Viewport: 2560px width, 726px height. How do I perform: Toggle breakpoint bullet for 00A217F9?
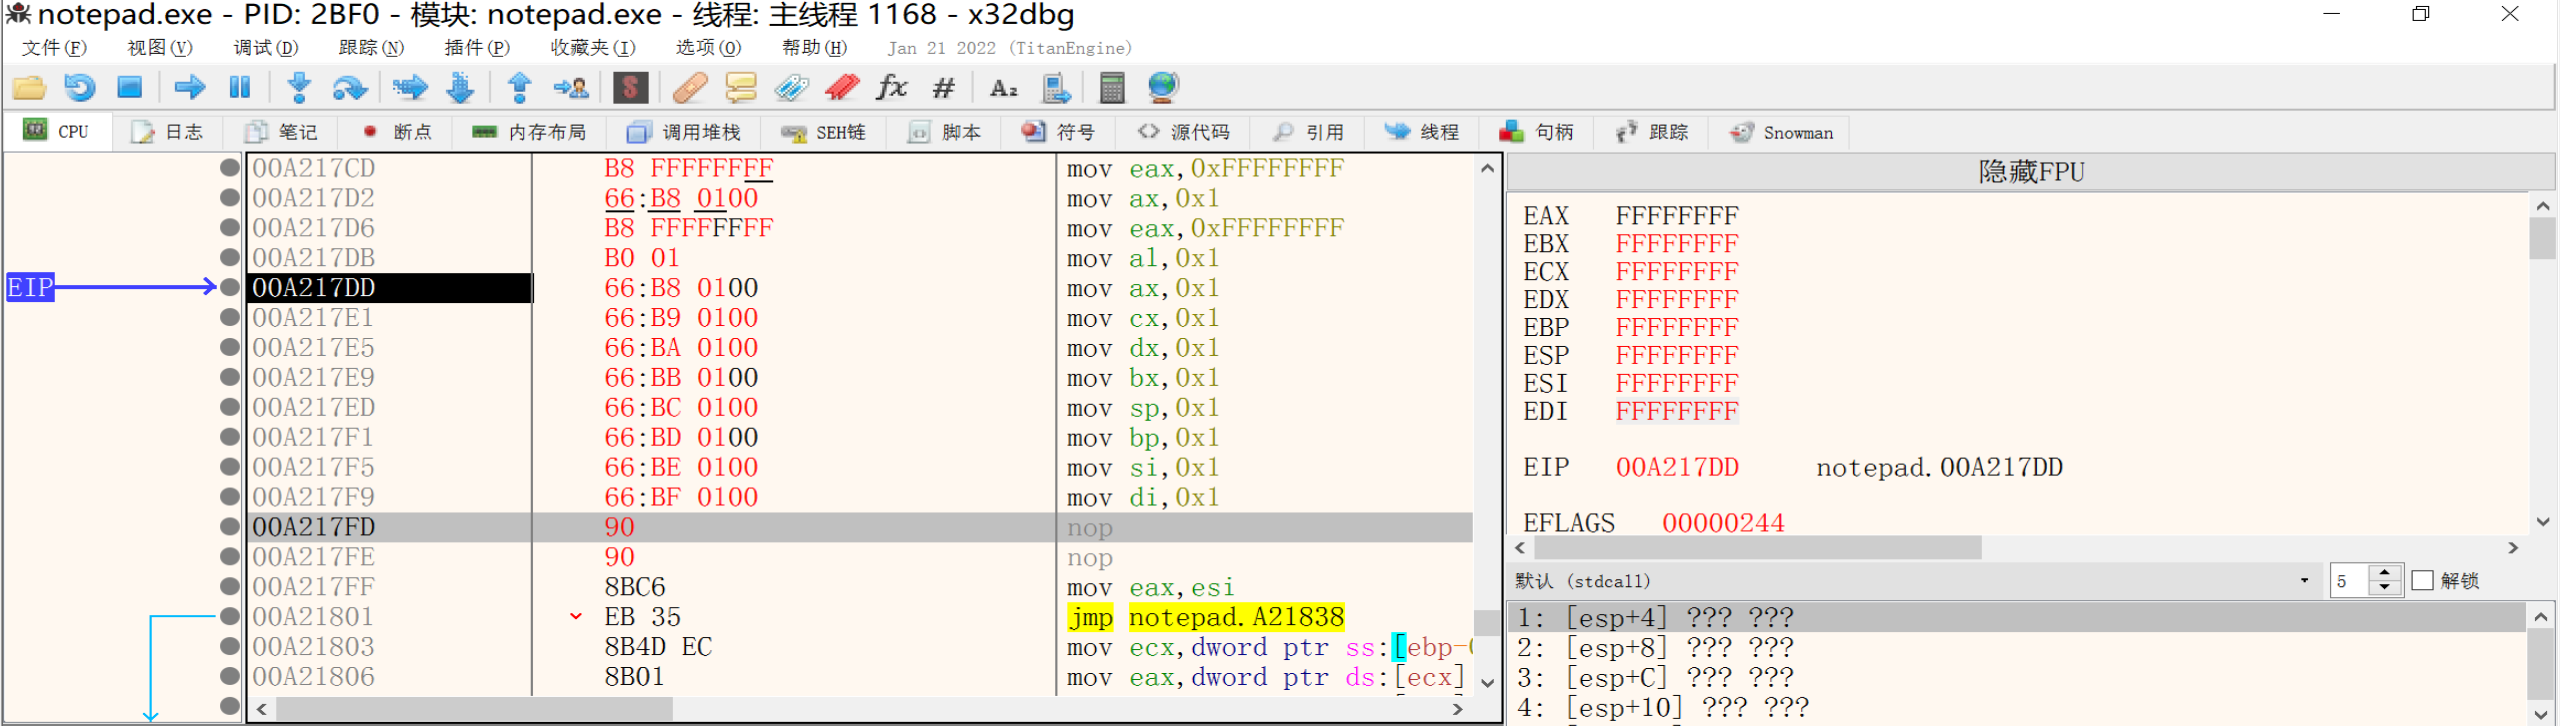pyautogui.click(x=230, y=497)
